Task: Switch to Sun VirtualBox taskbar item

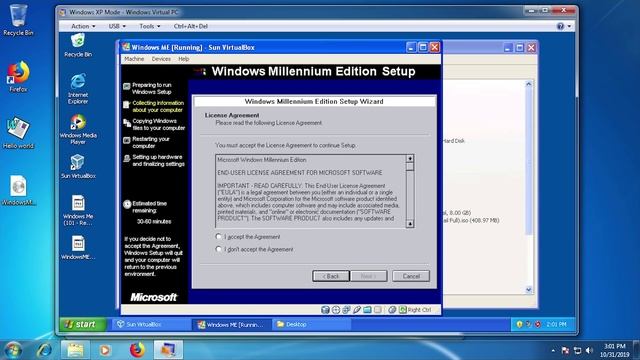Action: click(151, 324)
